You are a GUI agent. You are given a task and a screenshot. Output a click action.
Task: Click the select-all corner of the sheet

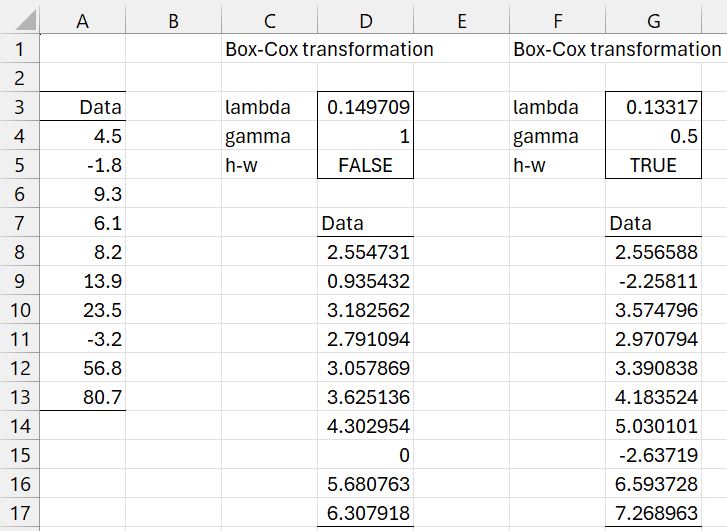point(20,18)
